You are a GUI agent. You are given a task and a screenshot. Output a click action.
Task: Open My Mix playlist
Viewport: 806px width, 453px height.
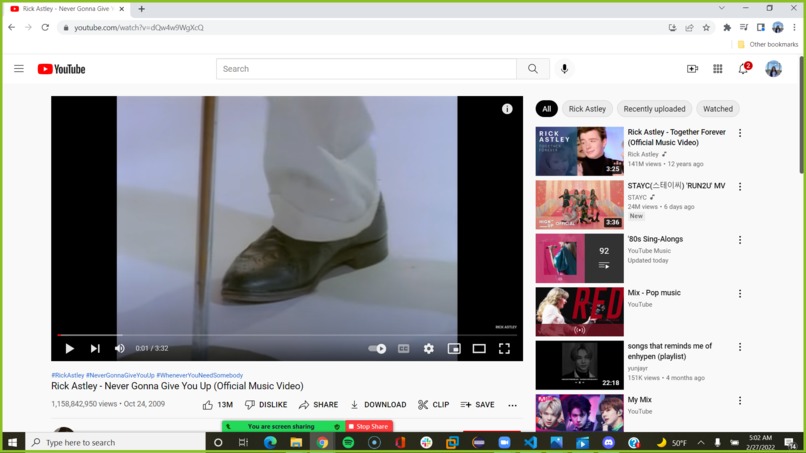639,400
